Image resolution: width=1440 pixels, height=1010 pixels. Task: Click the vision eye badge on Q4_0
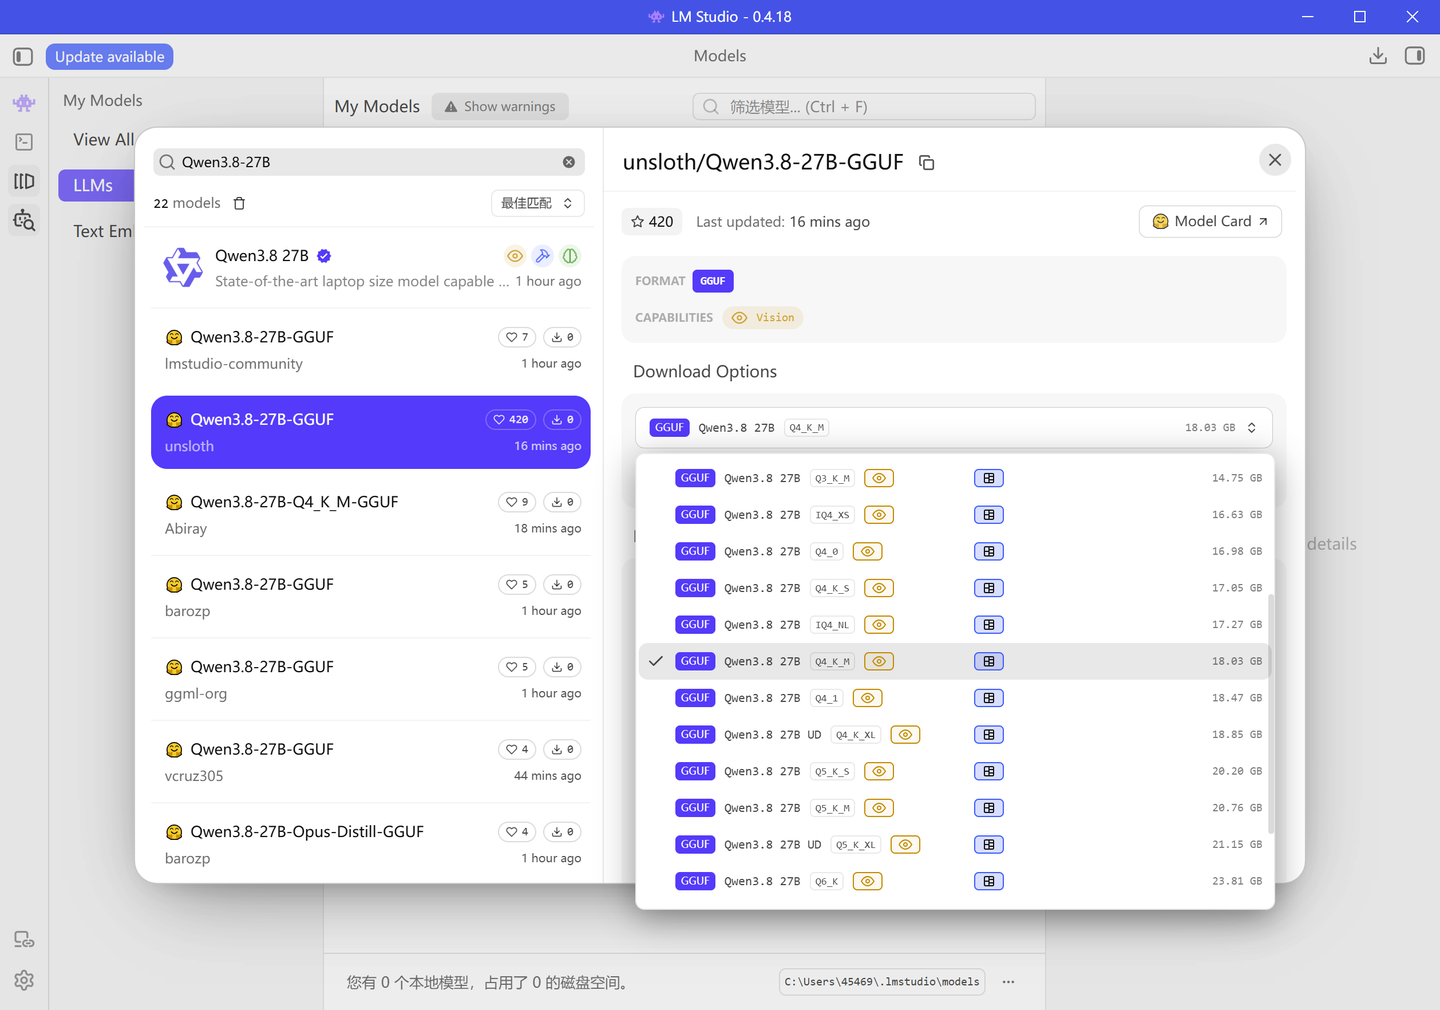coord(867,552)
